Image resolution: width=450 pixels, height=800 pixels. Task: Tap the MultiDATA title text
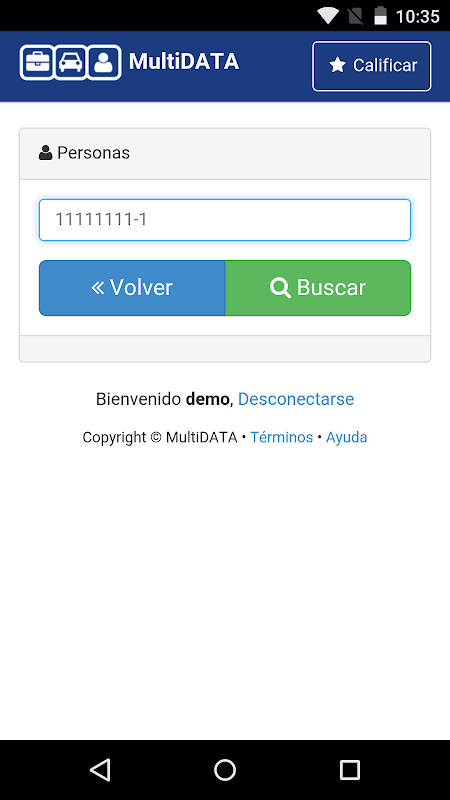[x=184, y=62]
